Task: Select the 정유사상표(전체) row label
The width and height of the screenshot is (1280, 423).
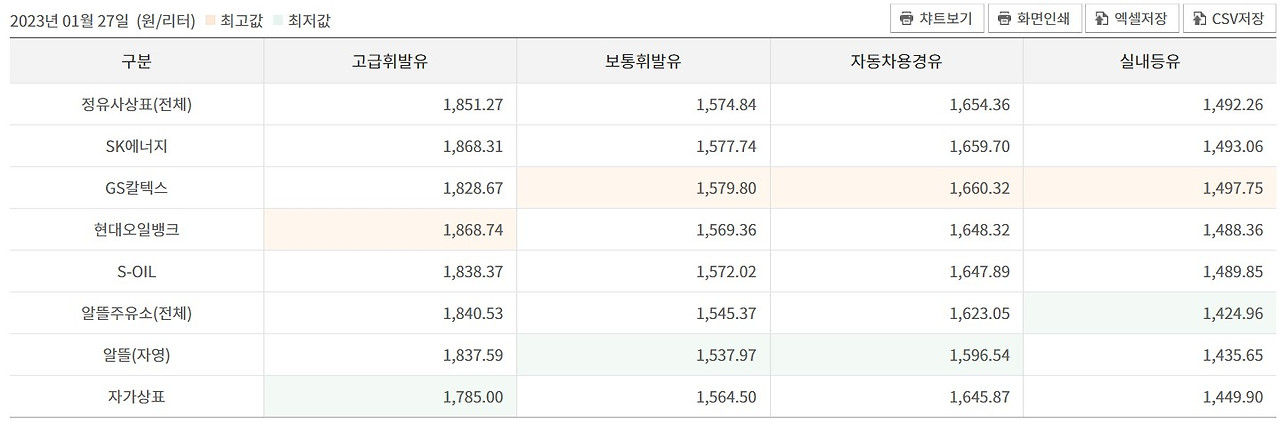Action: coord(137,104)
